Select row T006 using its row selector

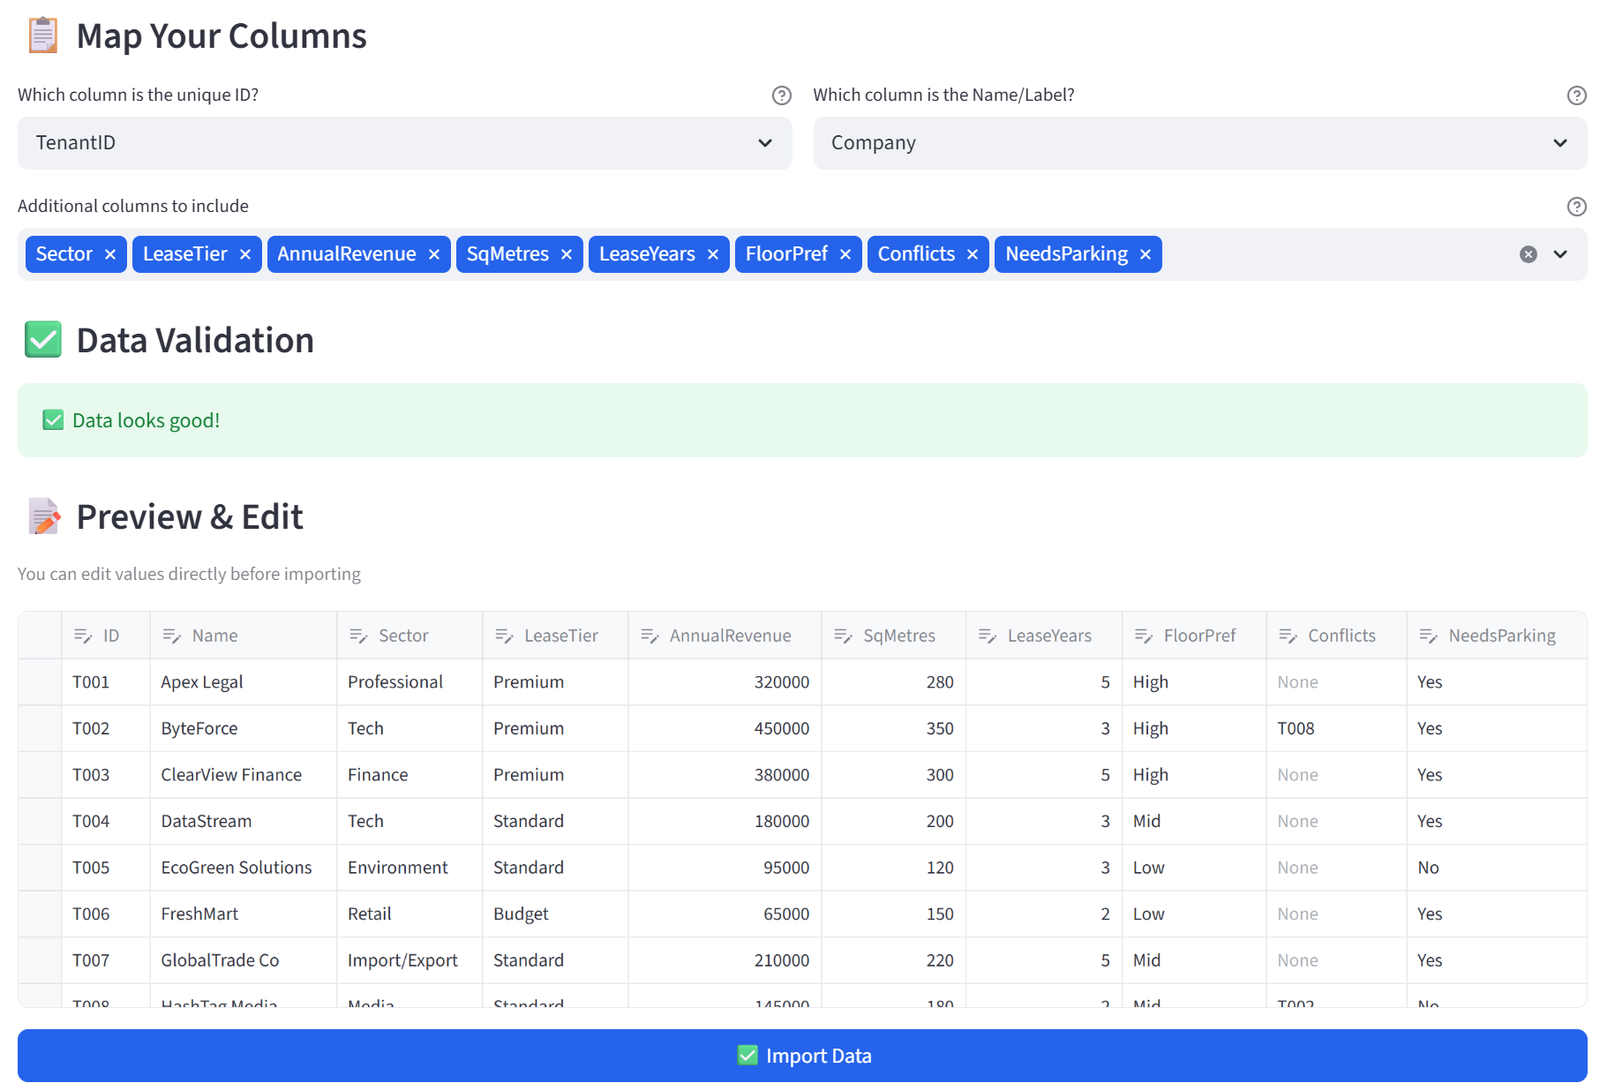pos(40,914)
